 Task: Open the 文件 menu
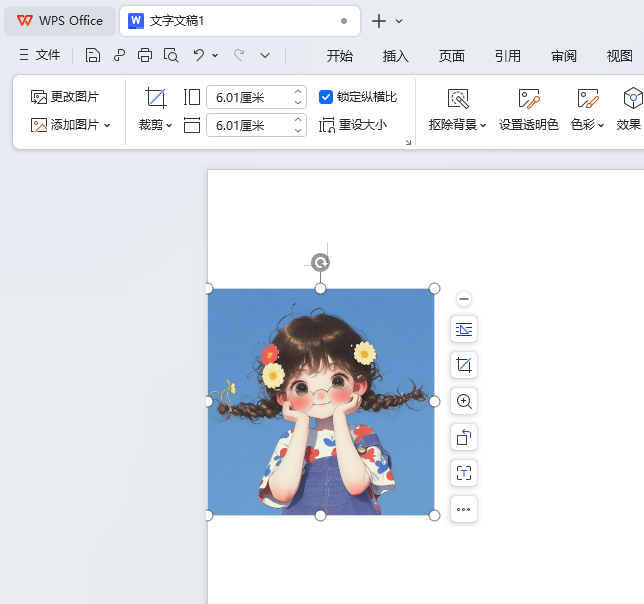tap(40, 55)
